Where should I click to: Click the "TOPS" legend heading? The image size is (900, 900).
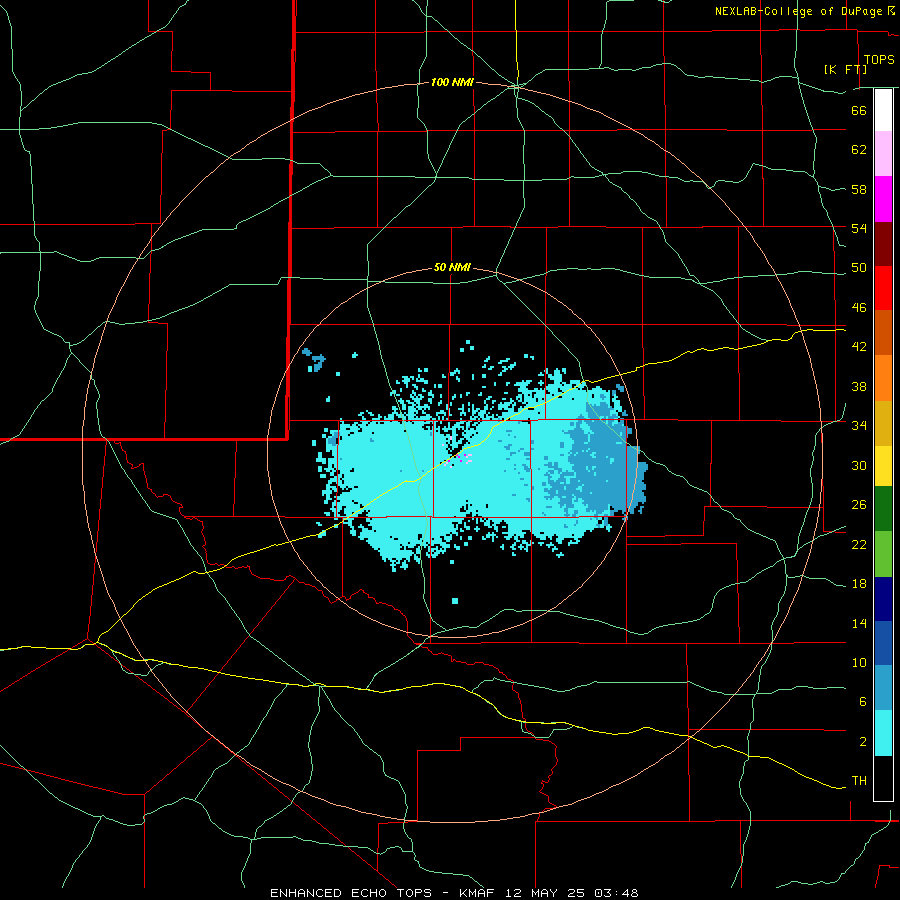click(879, 59)
